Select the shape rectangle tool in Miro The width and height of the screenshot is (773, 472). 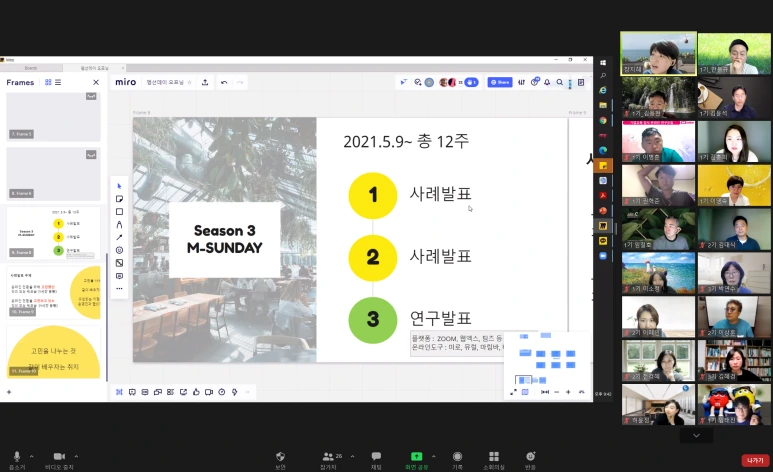click(x=119, y=212)
